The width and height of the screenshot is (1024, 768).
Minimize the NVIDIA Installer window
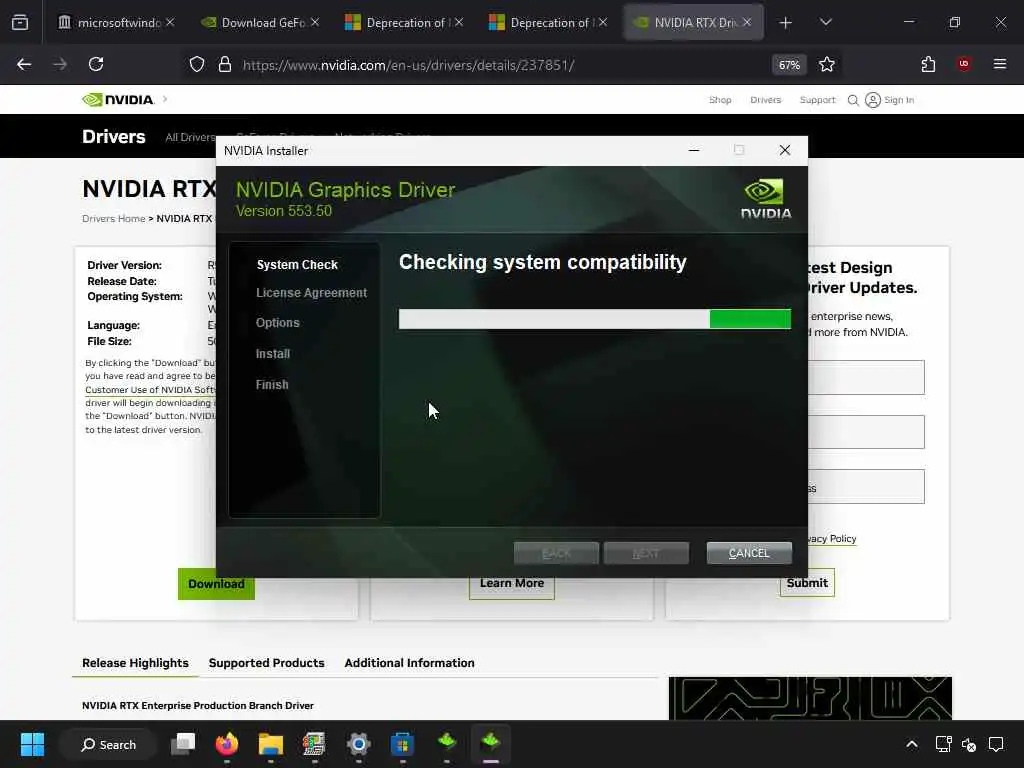694,150
